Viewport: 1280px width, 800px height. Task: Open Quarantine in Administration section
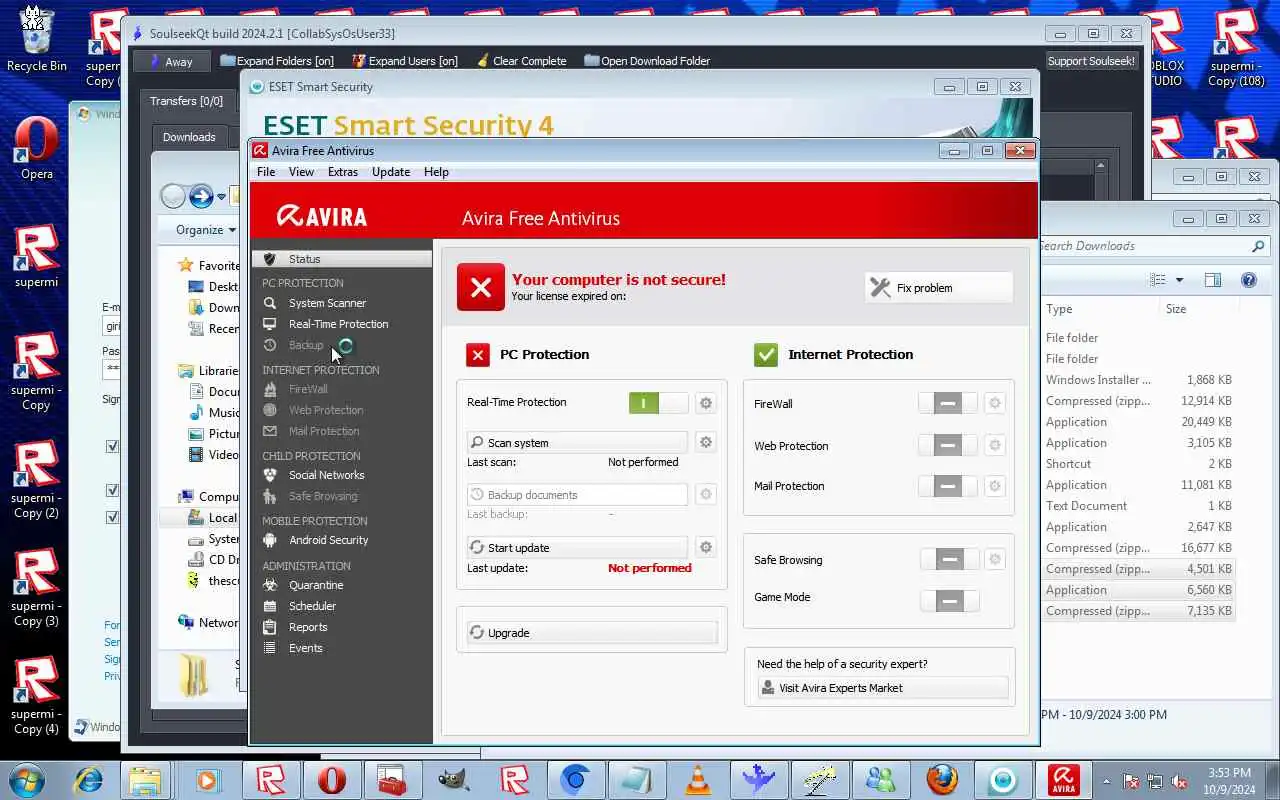316,585
